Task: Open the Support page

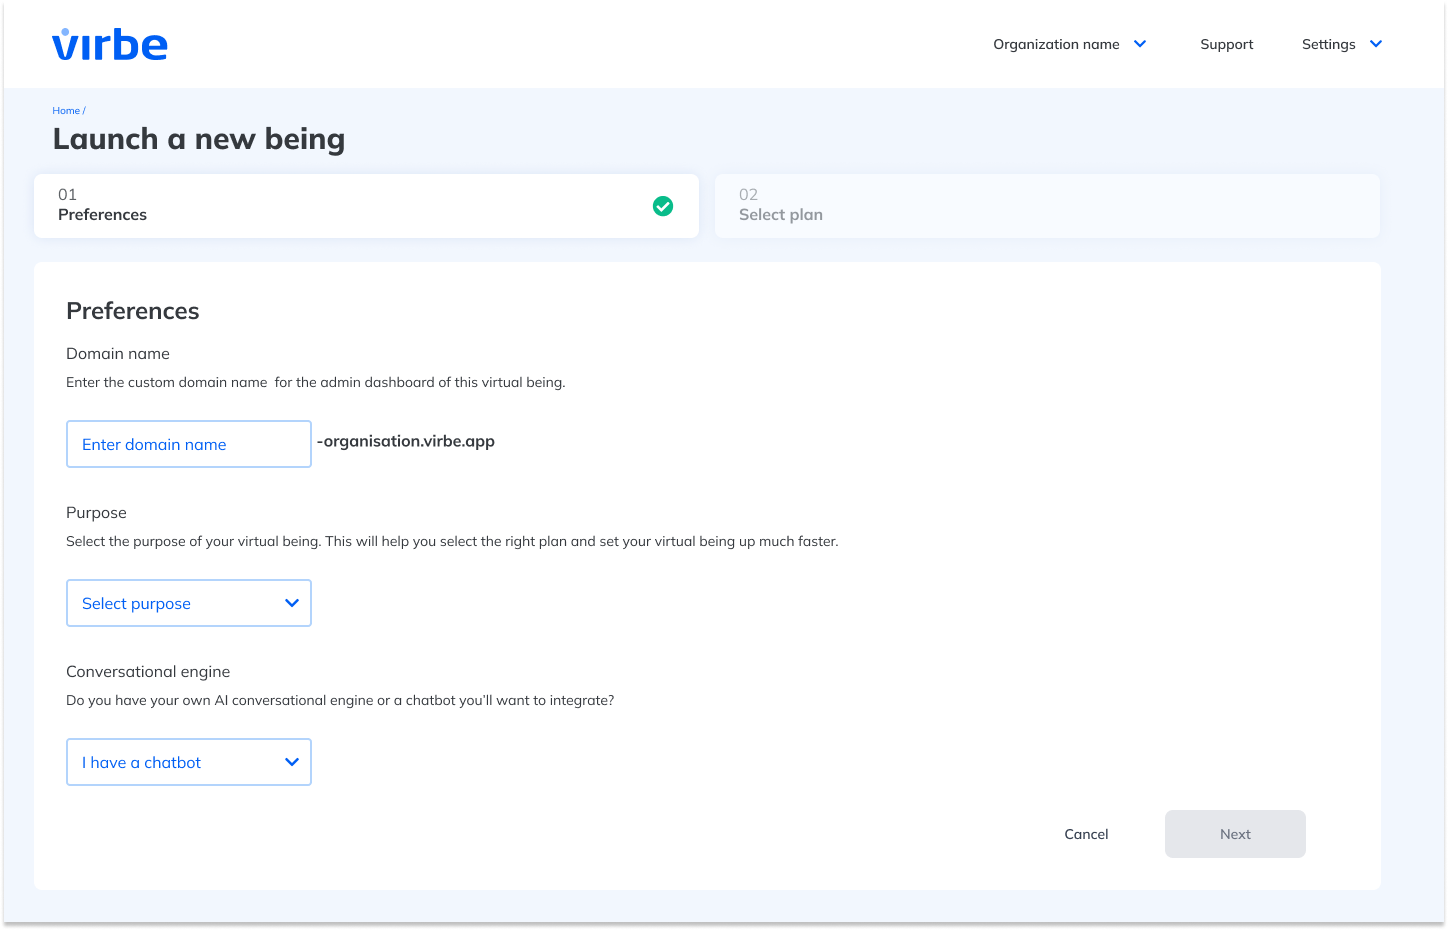Action: [x=1226, y=44]
